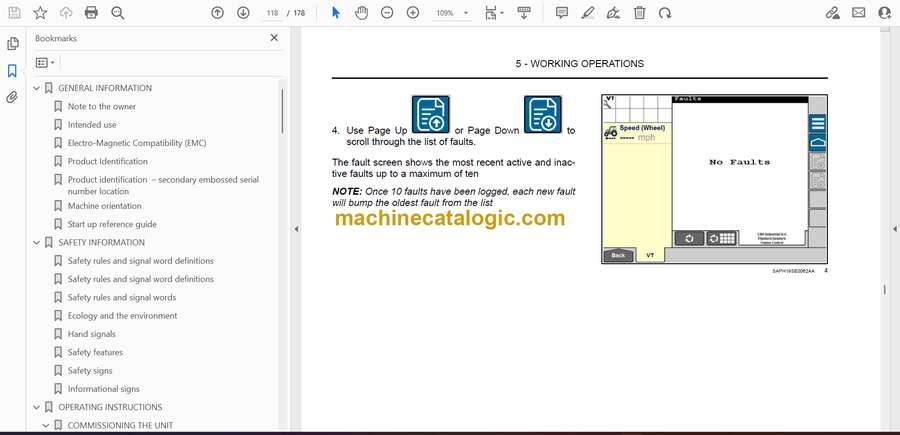Click the trash delete icon
Image resolution: width=900 pixels, height=435 pixels.
(639, 13)
